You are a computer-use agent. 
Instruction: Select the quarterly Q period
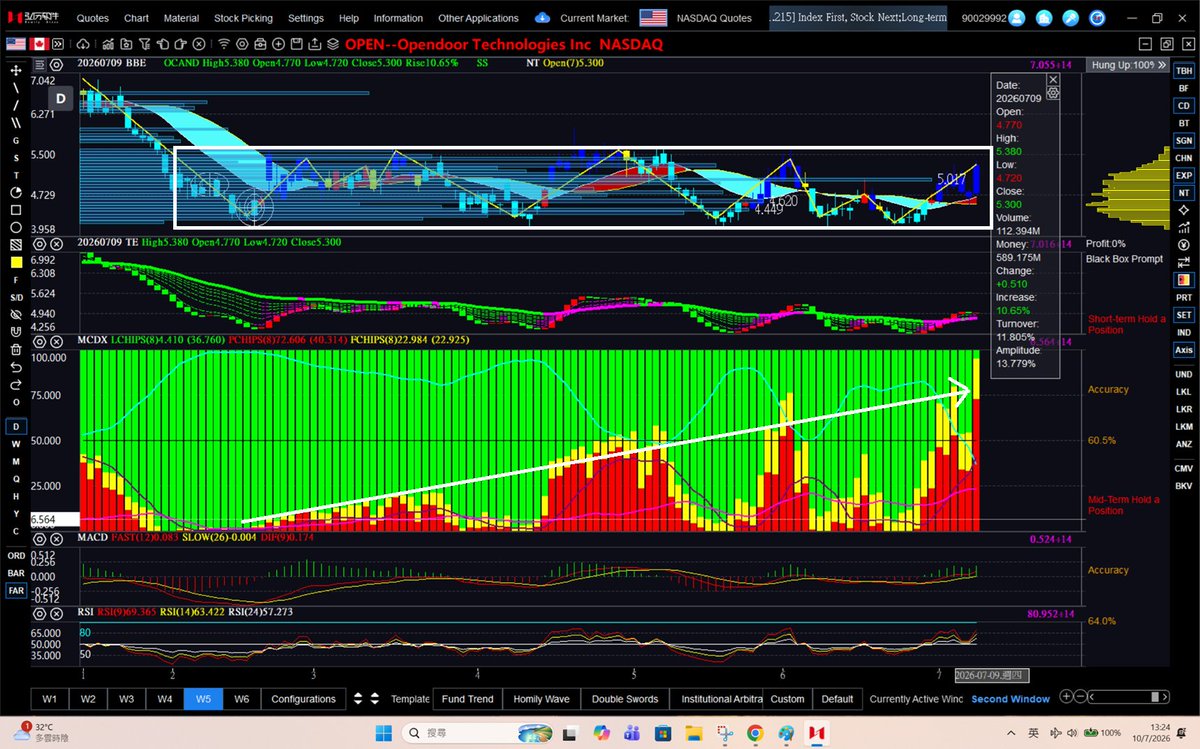click(x=16, y=479)
